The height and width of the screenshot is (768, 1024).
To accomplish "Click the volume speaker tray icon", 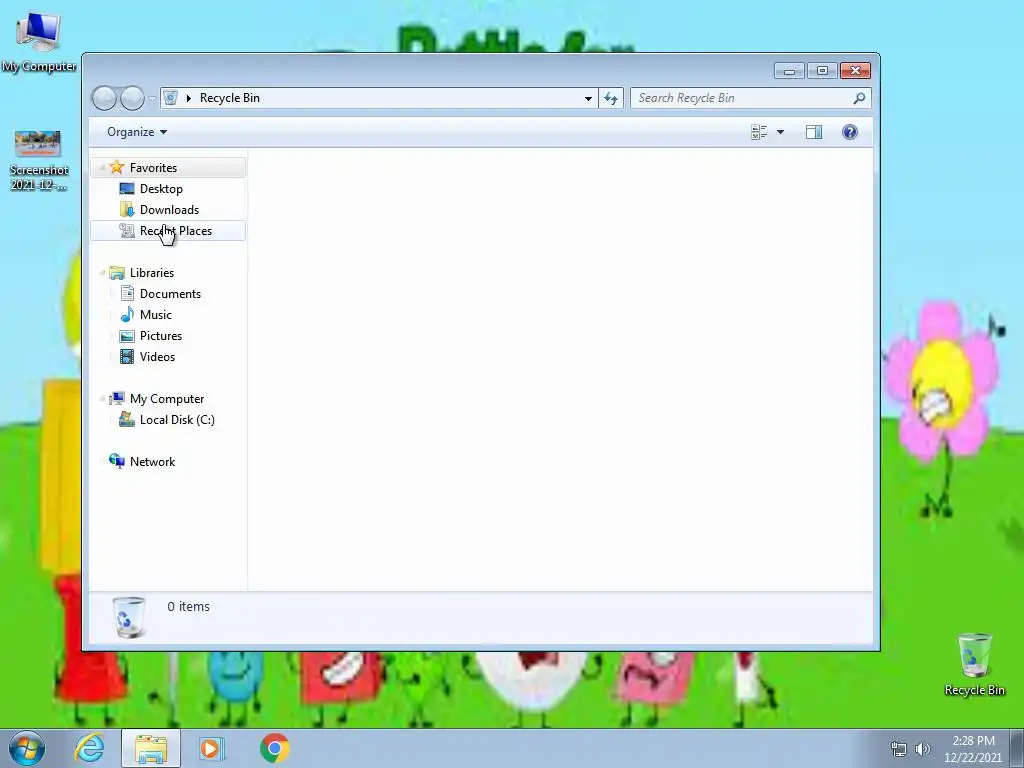I will 923,749.
